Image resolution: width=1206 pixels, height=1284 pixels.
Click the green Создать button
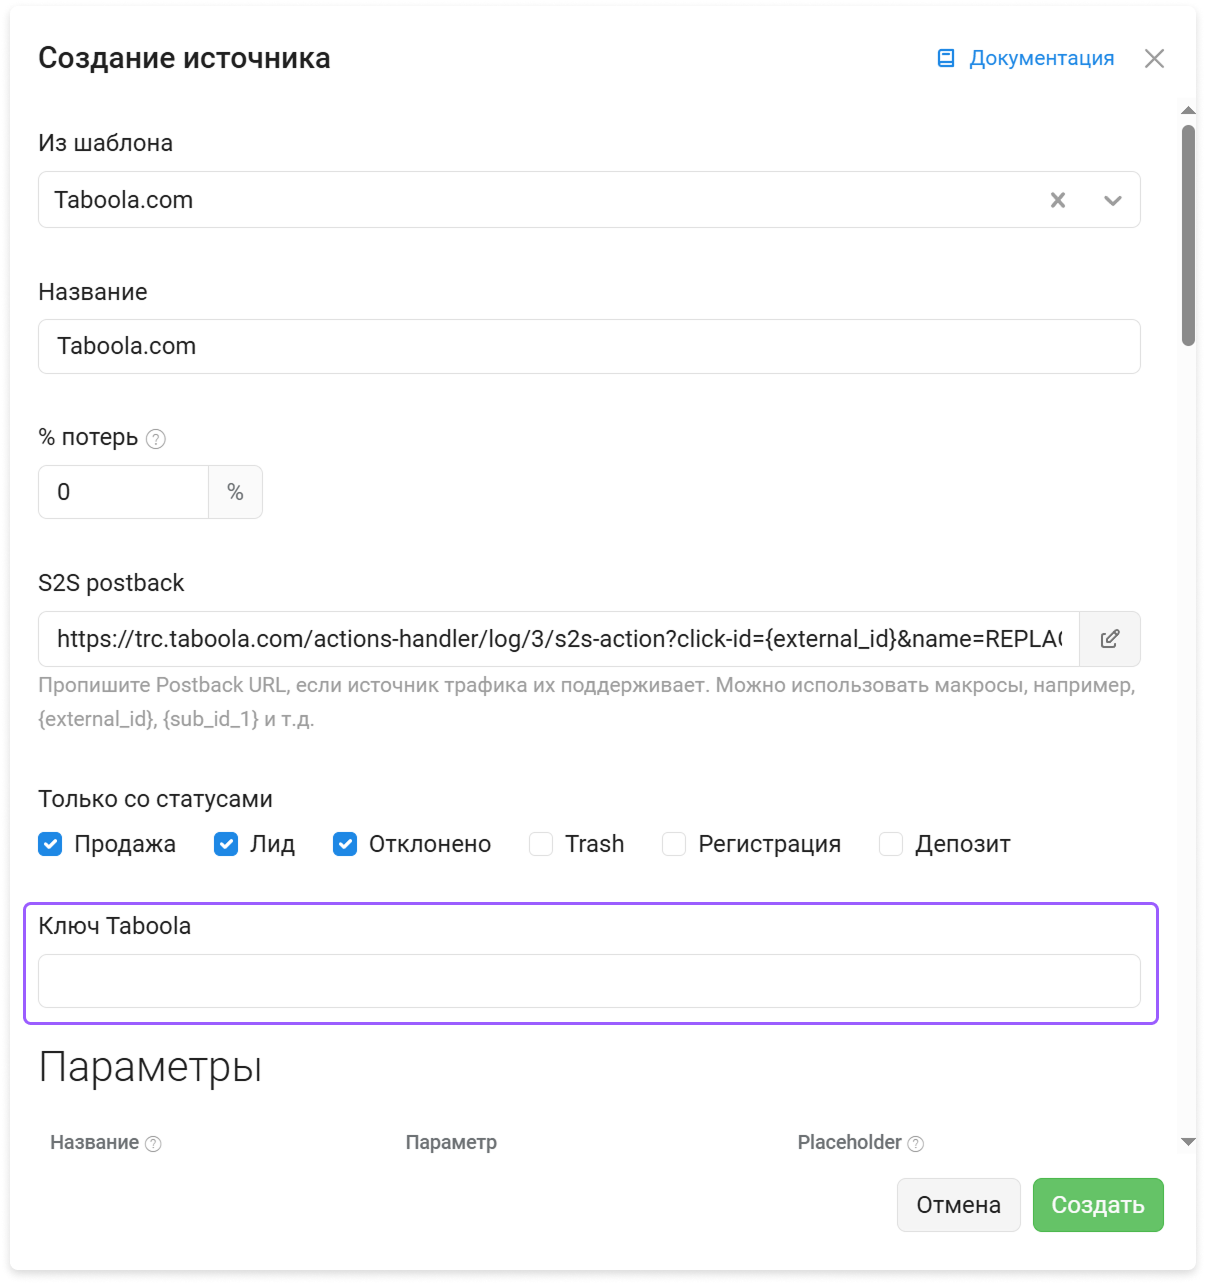tap(1098, 1205)
